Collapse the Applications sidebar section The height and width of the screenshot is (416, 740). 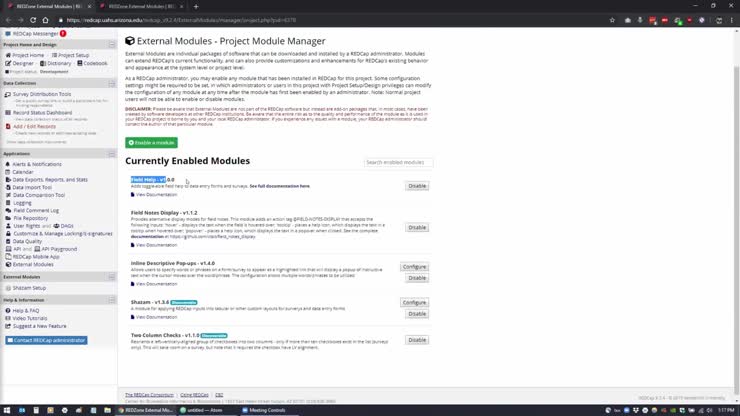(x=113, y=154)
